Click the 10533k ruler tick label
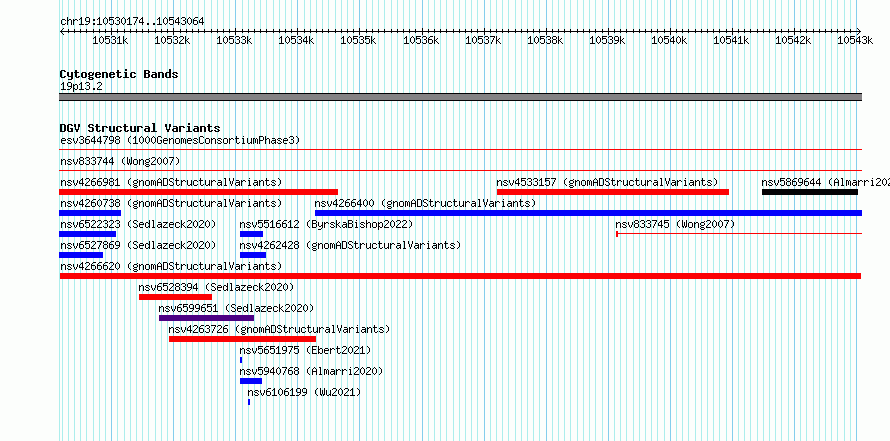The image size is (890, 441). tap(234, 40)
